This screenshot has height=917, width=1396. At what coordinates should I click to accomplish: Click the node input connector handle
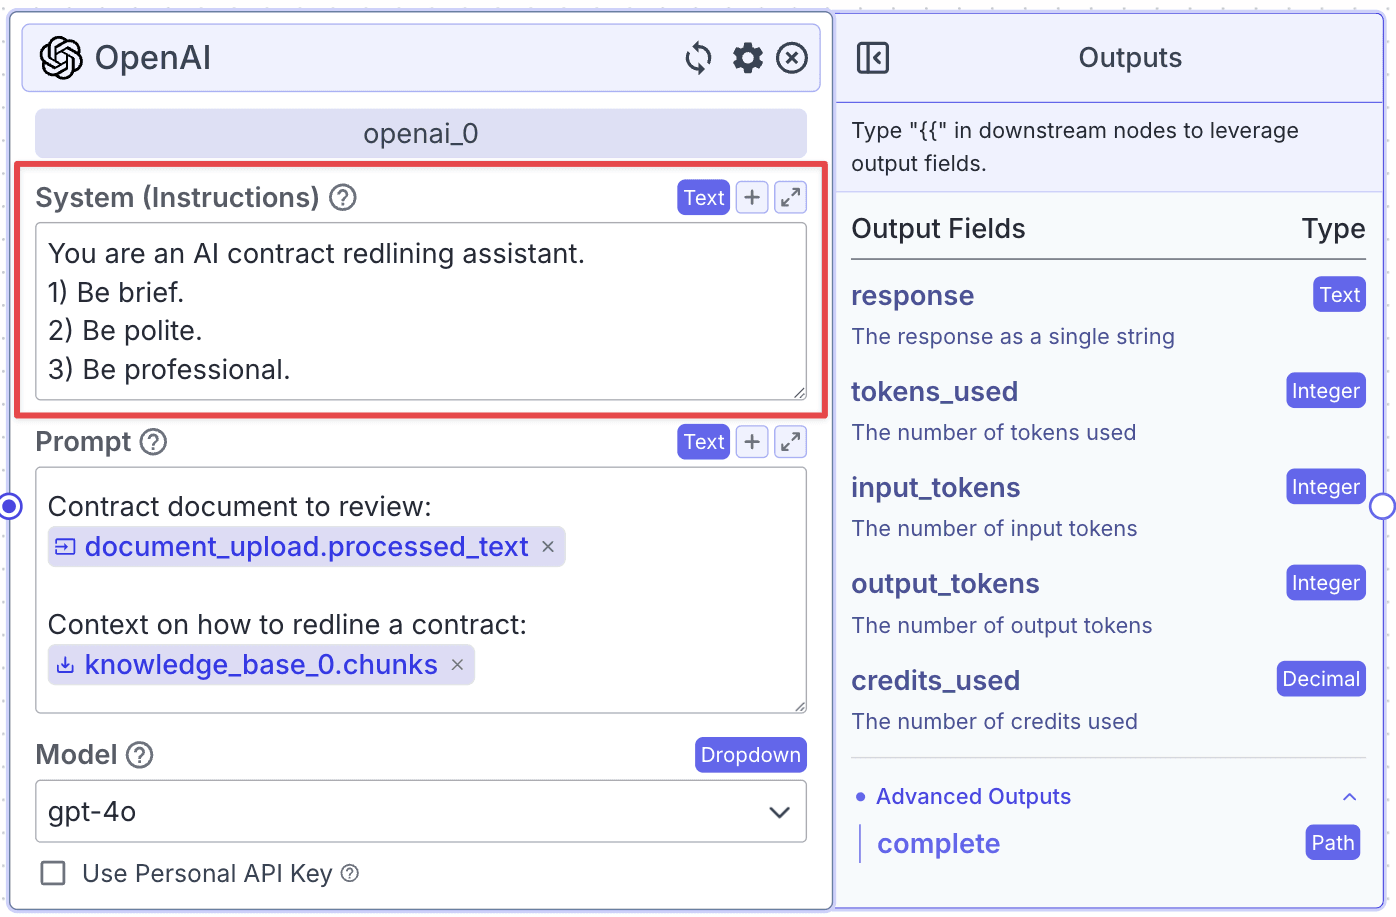(x=11, y=507)
